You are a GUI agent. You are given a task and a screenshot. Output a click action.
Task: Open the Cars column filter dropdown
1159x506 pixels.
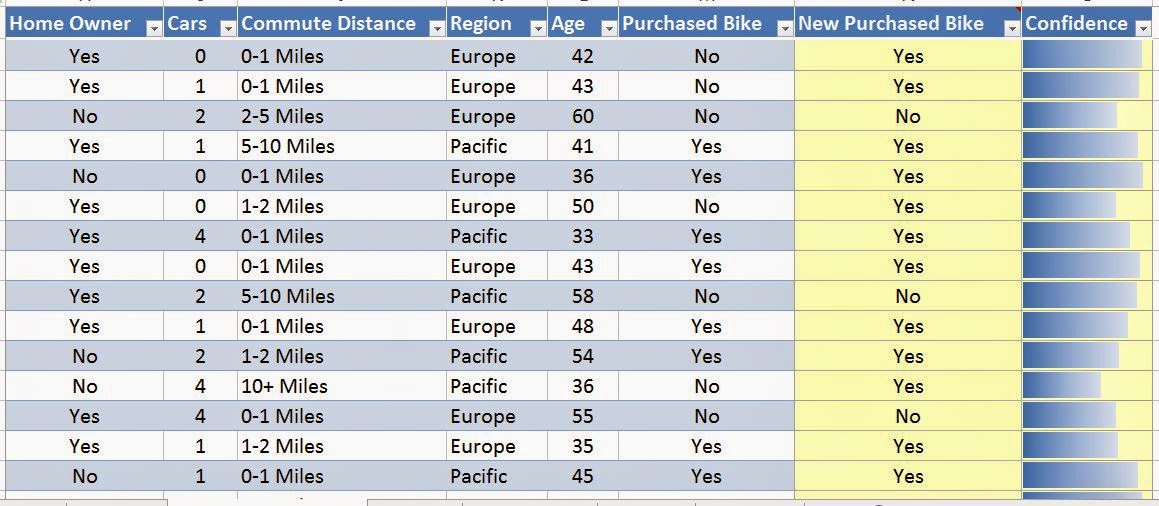227,29
